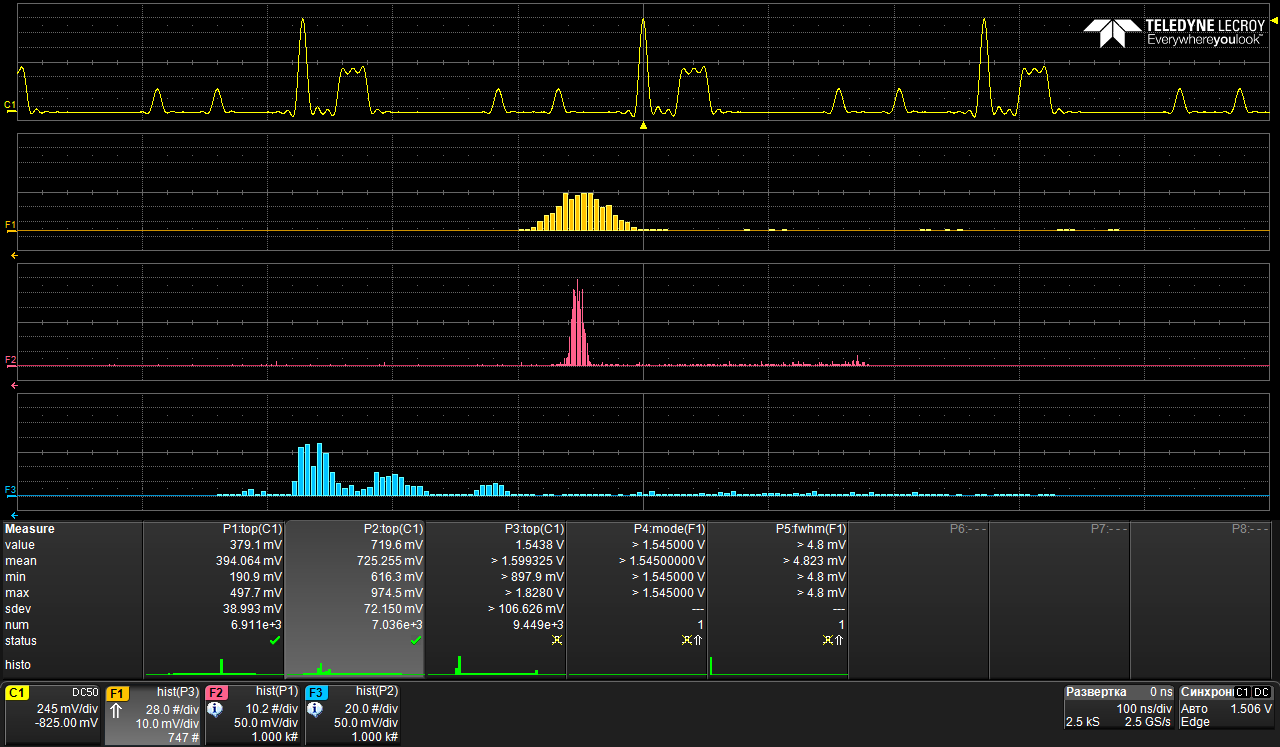Click the pink F2 trace badge
Image resolution: width=1280 pixels, height=747 pixels.
(217, 692)
